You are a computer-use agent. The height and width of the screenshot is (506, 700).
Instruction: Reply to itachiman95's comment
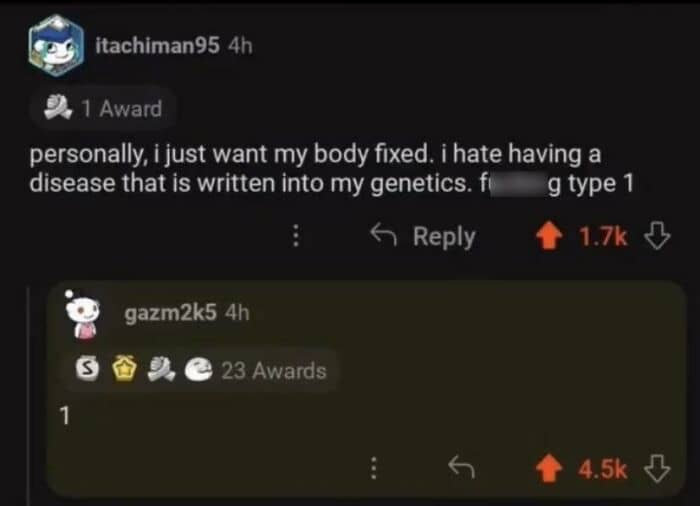[423, 236]
